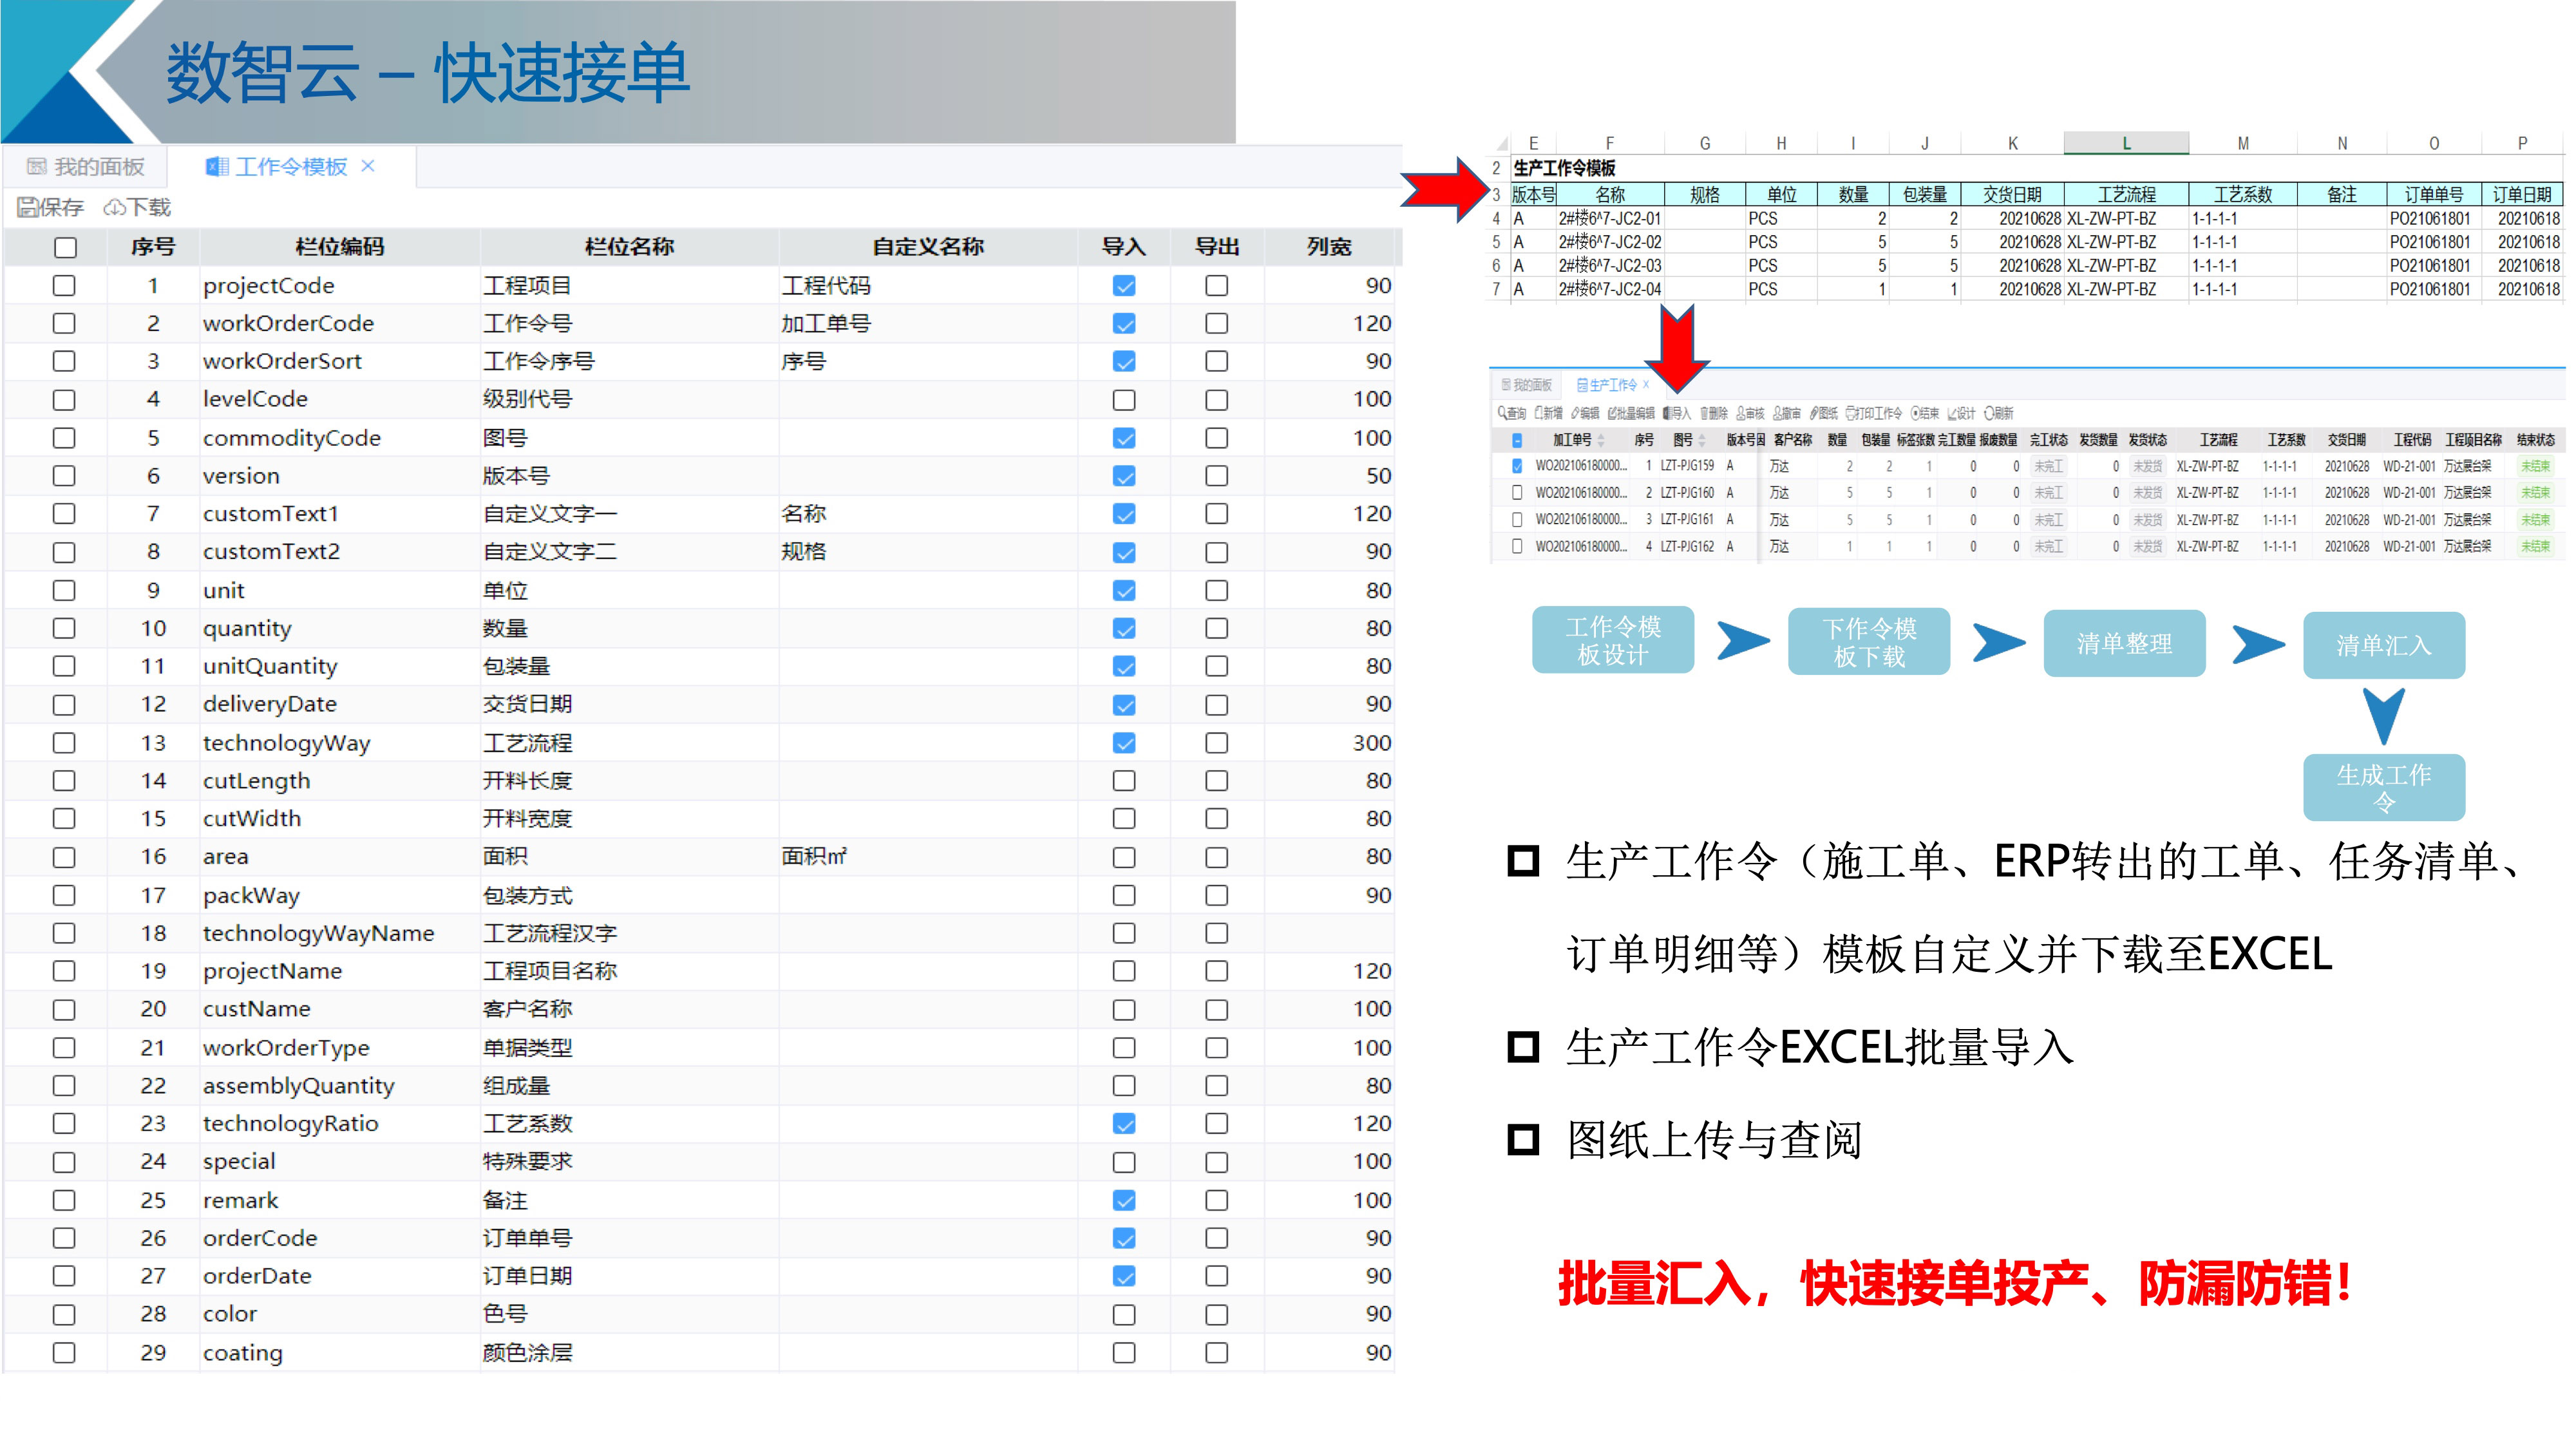The height and width of the screenshot is (1449, 2576).
Task: Click 下载 in the 工作令模板 toolbar
Action: [x=138, y=207]
